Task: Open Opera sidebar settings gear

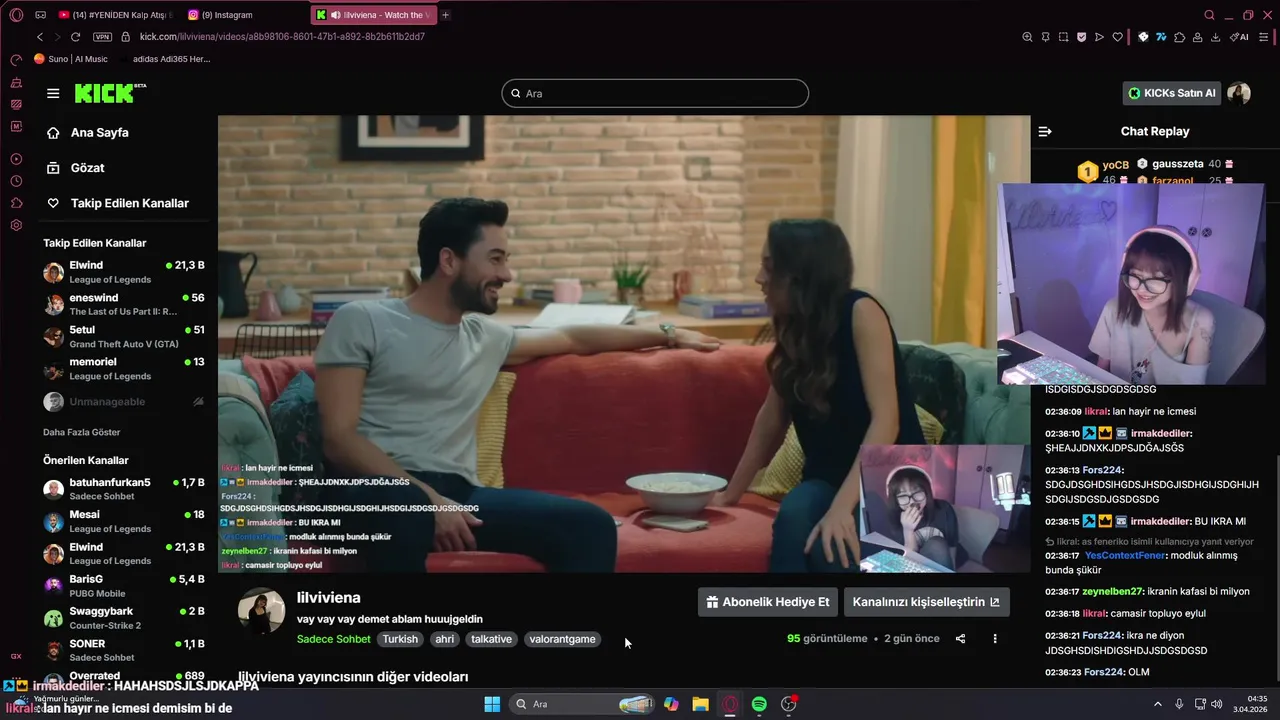Action: (x=16, y=225)
